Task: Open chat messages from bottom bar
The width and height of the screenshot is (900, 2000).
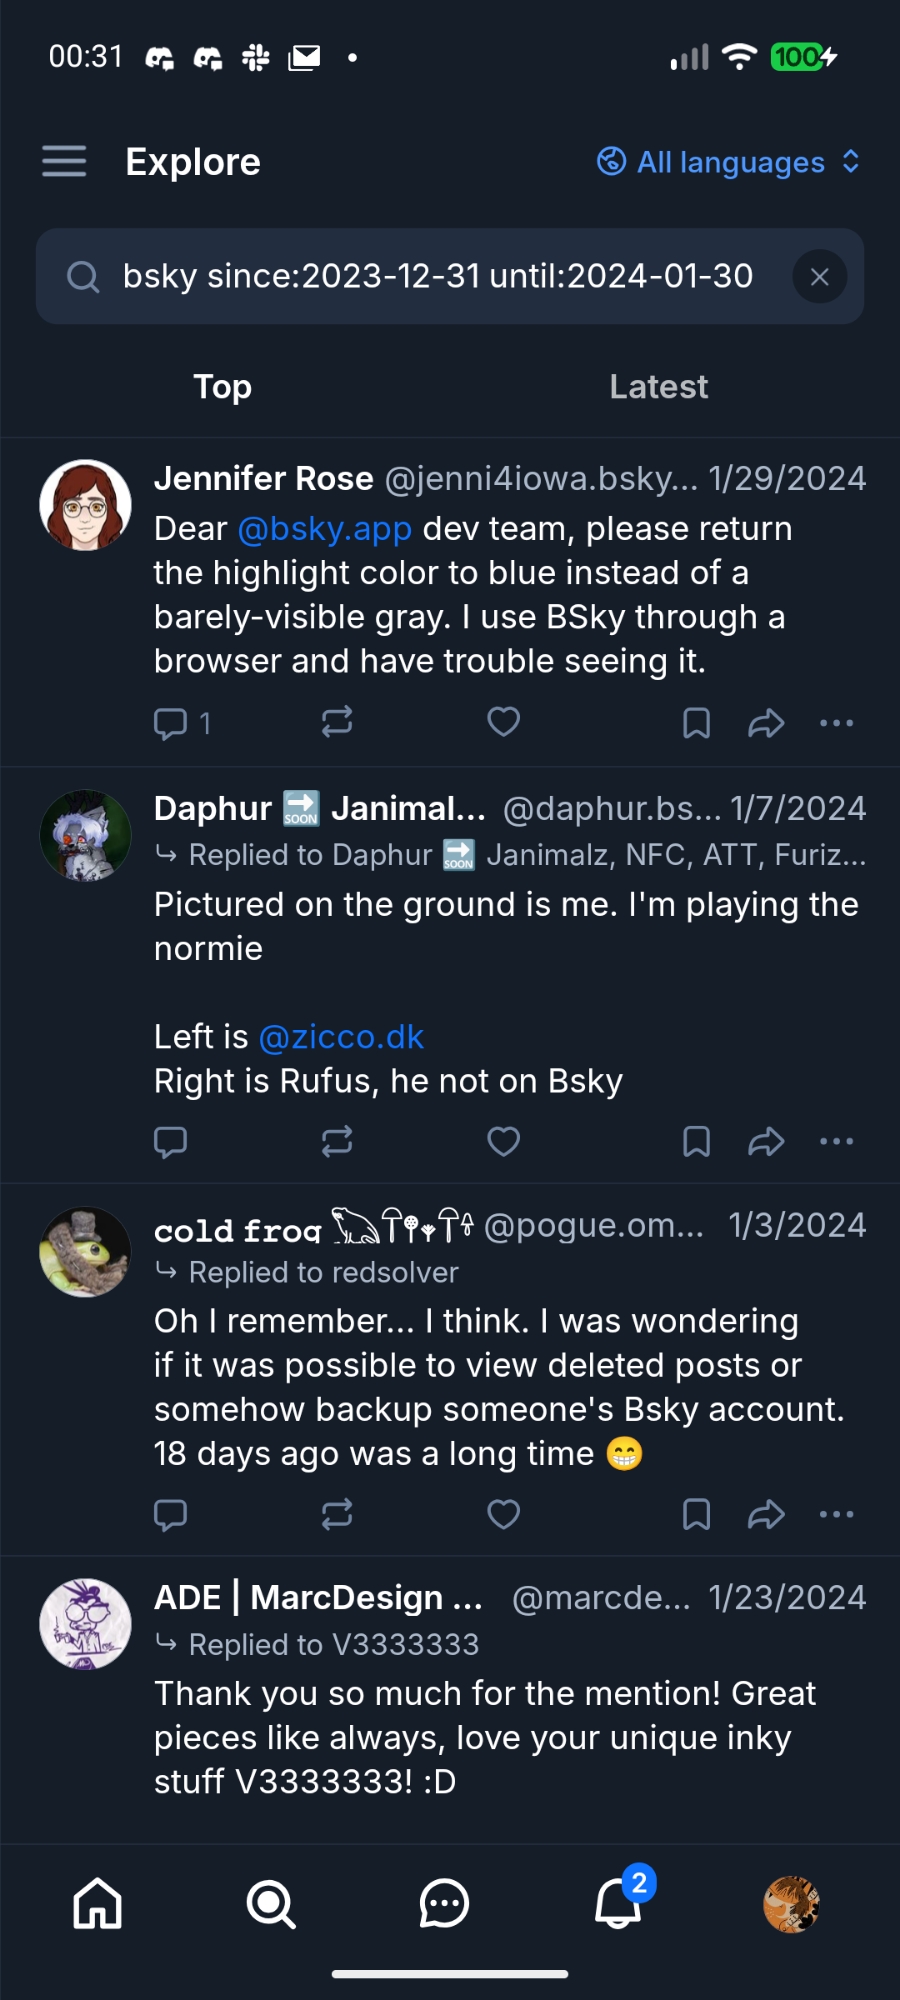Action: pos(444,1903)
